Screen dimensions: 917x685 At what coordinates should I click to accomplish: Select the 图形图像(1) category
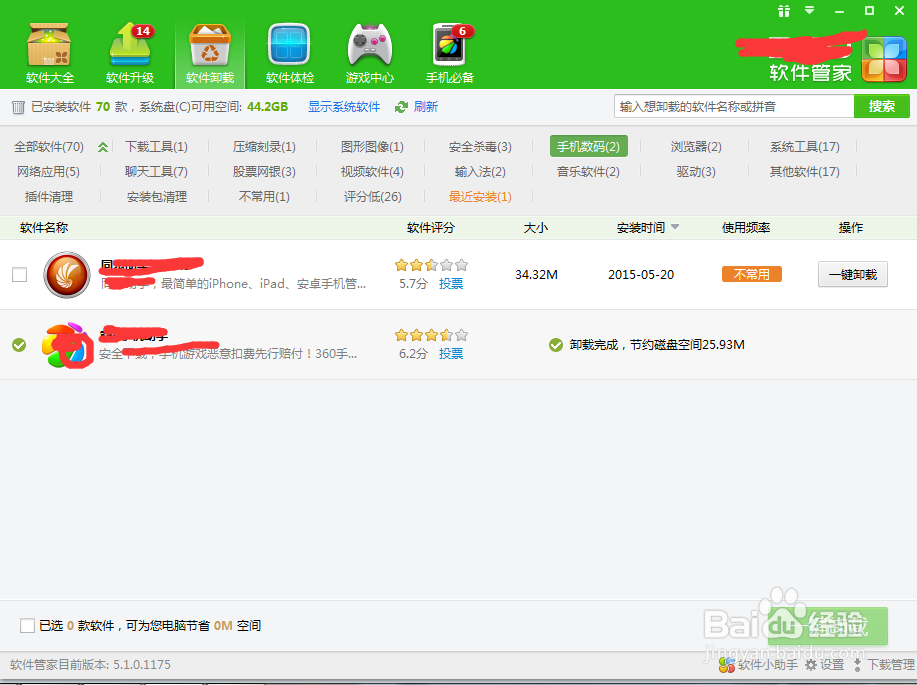click(x=373, y=147)
